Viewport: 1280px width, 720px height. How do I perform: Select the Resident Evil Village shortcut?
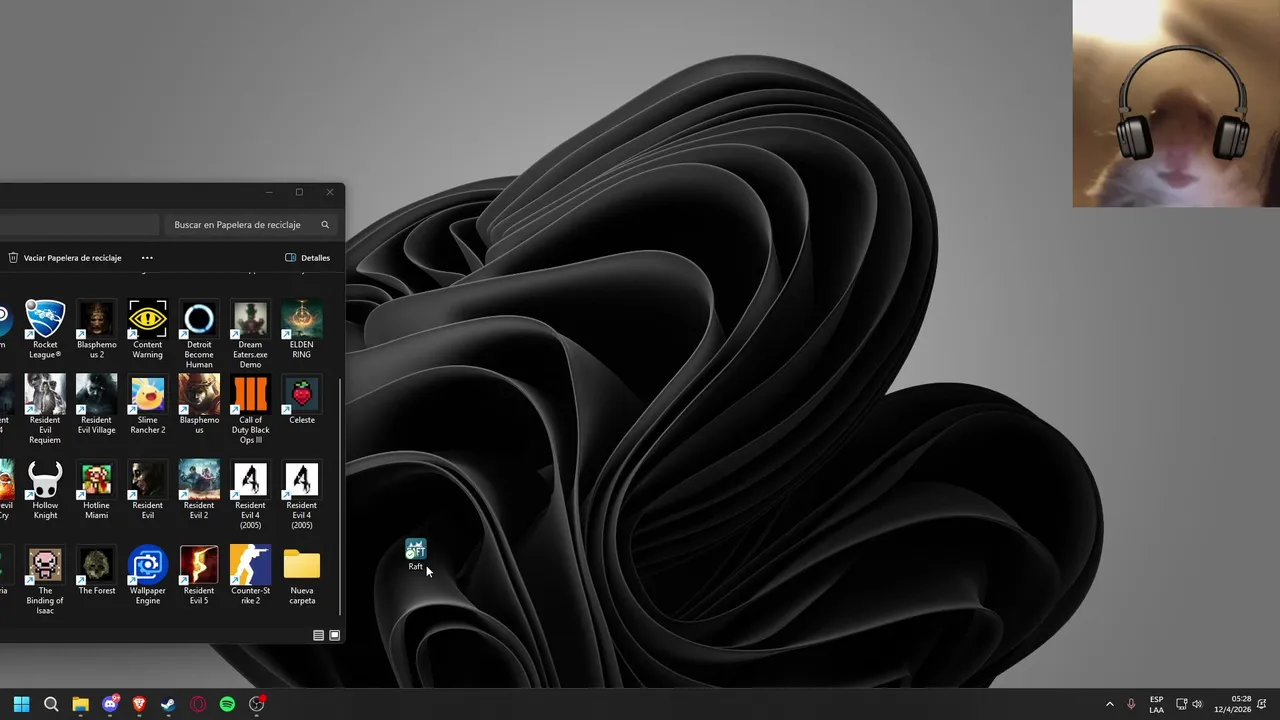tap(97, 405)
